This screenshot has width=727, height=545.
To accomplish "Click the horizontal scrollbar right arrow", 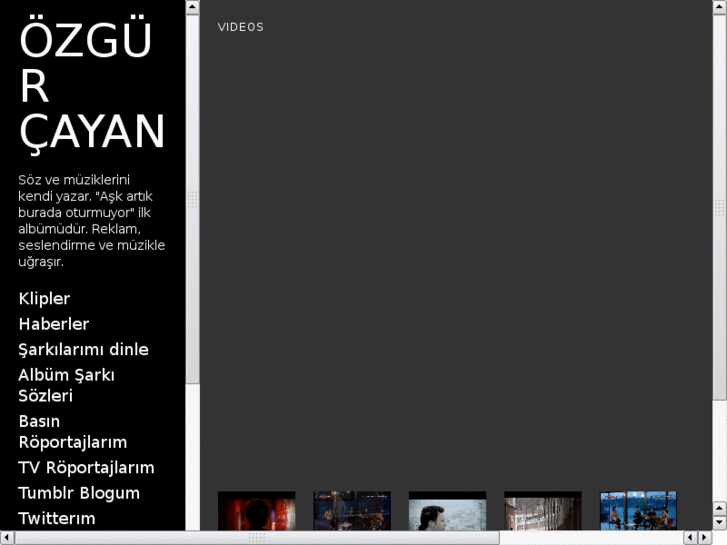I will 705,538.
